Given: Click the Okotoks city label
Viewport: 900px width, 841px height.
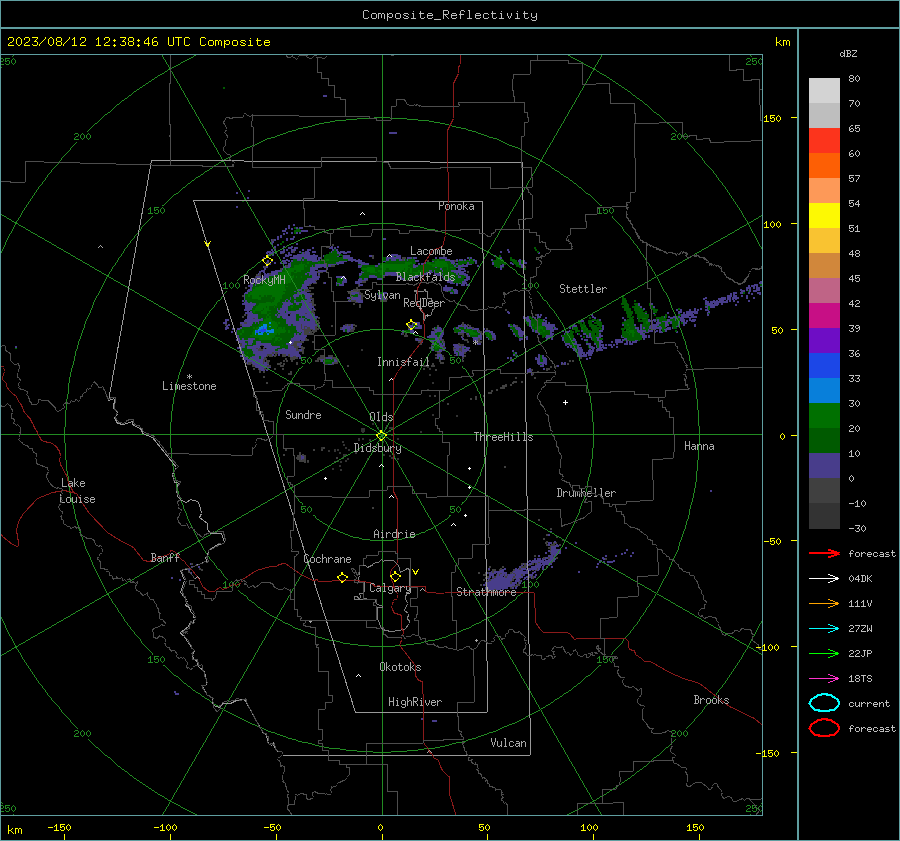Looking at the screenshot, I should [x=400, y=667].
